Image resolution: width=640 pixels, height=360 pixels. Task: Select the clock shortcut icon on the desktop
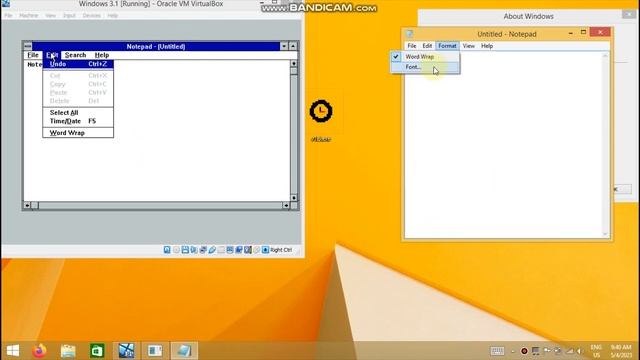click(321, 111)
